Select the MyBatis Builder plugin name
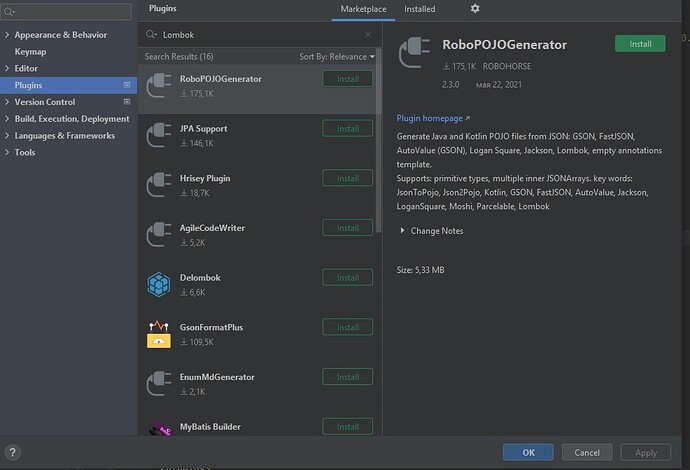 [210, 427]
